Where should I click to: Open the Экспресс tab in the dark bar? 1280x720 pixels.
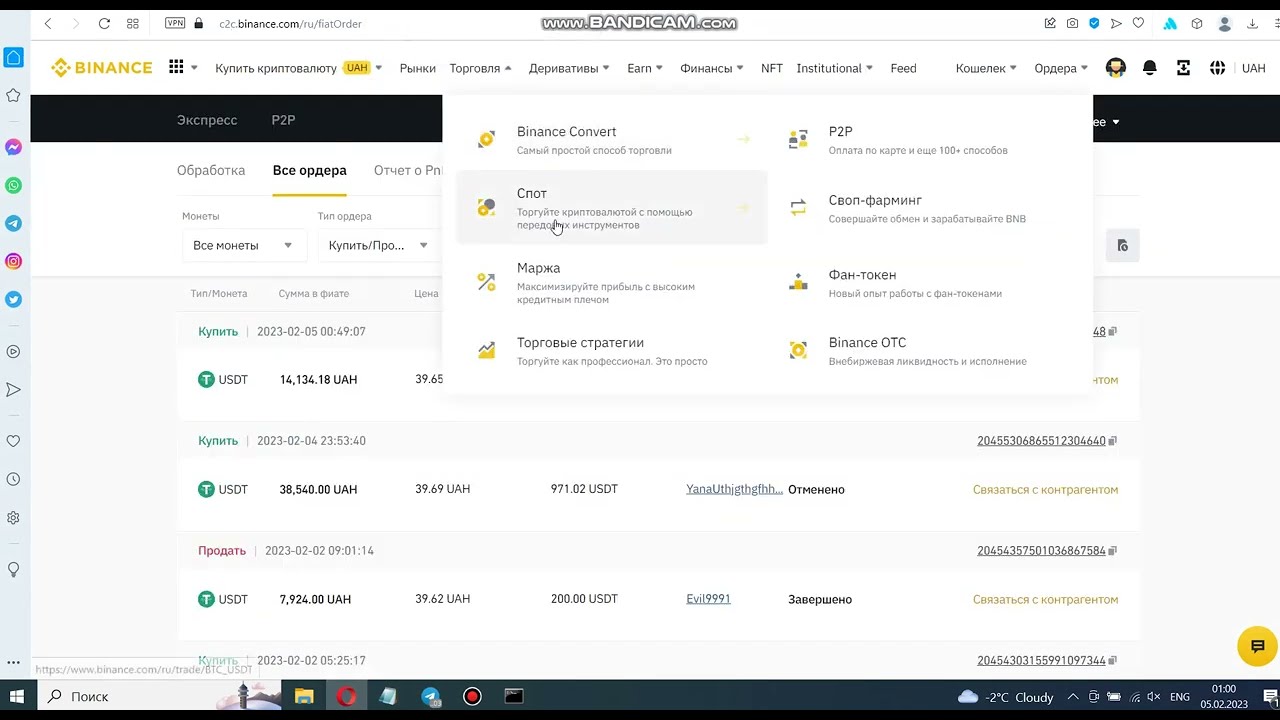click(x=207, y=120)
